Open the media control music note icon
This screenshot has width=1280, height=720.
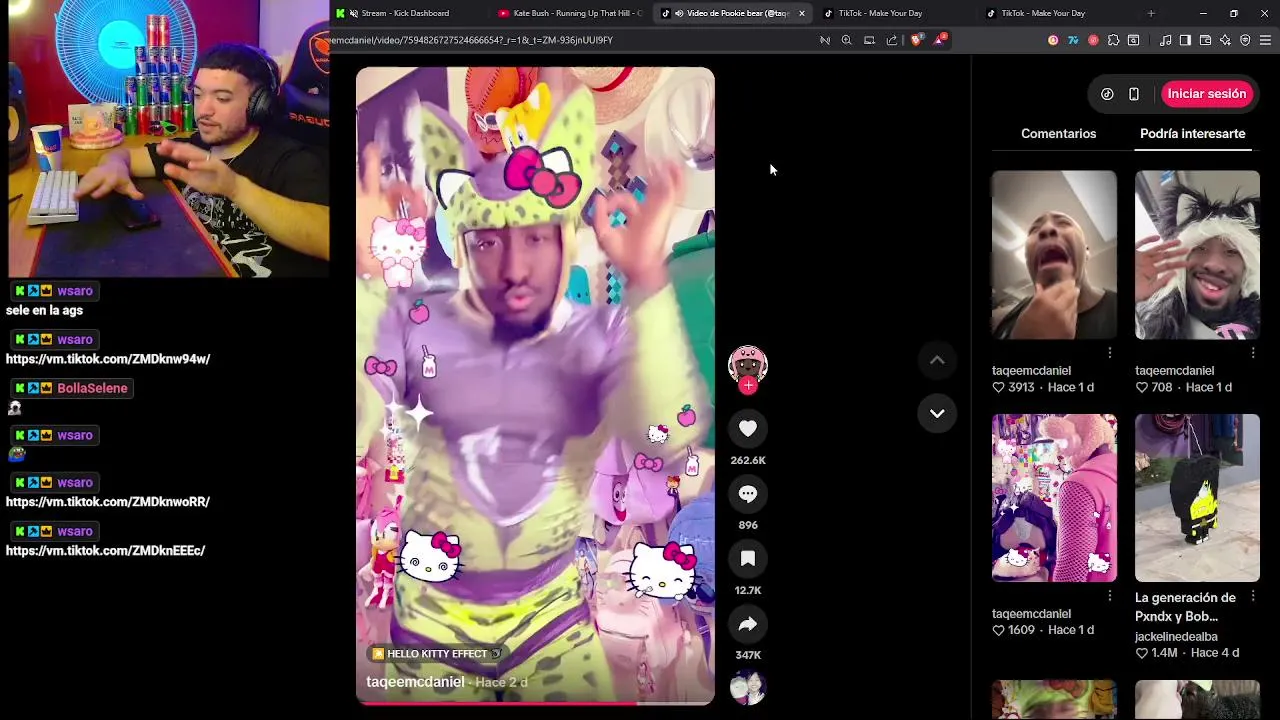click(x=1165, y=40)
